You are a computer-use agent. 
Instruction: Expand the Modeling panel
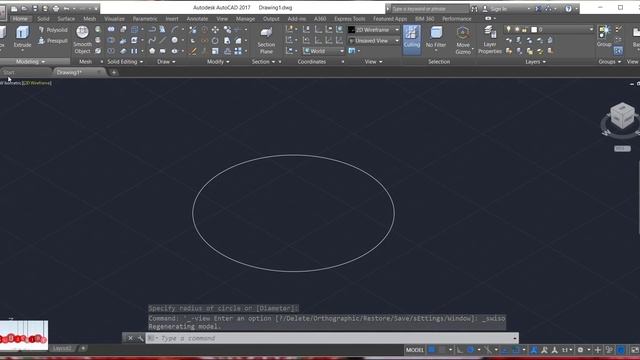coord(30,62)
